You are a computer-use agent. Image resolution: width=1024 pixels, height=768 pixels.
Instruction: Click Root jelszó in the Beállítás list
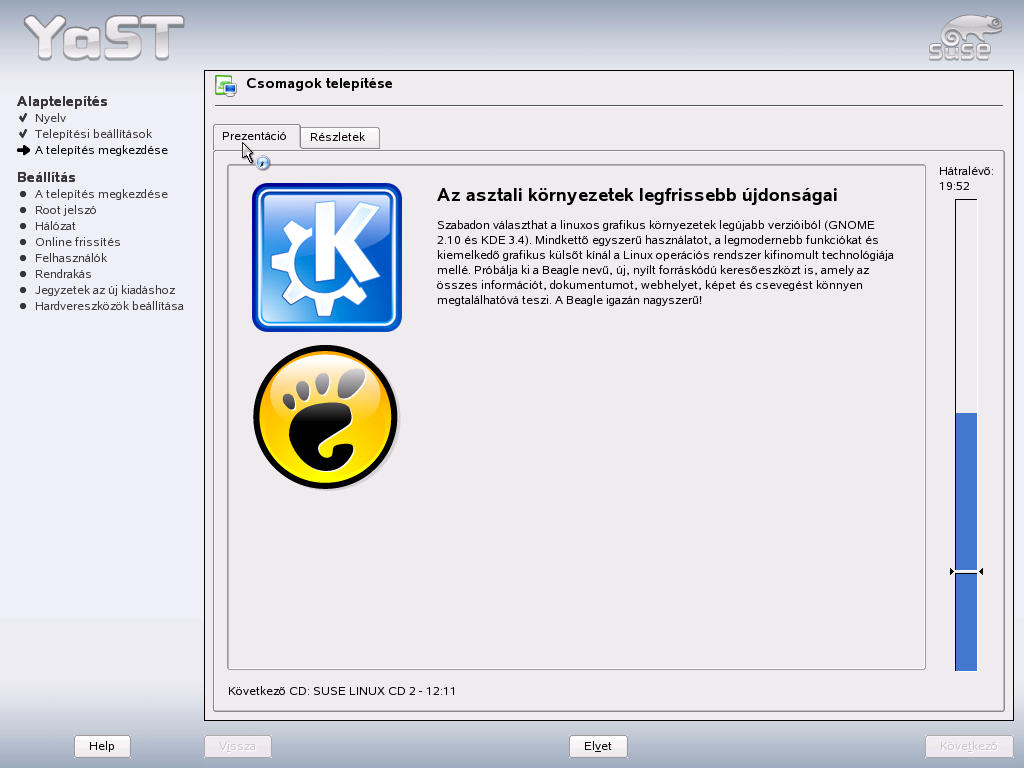click(x=66, y=210)
